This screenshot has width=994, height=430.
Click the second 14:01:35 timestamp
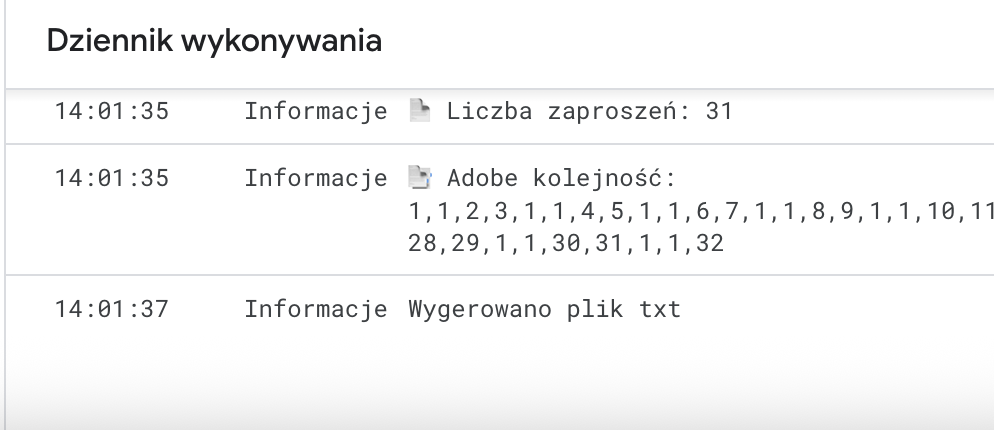(x=112, y=178)
